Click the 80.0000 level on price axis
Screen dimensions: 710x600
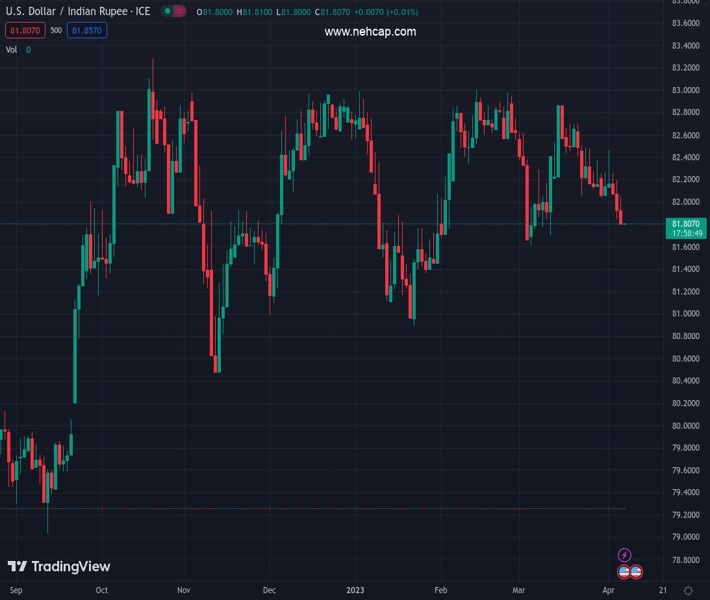click(685, 426)
